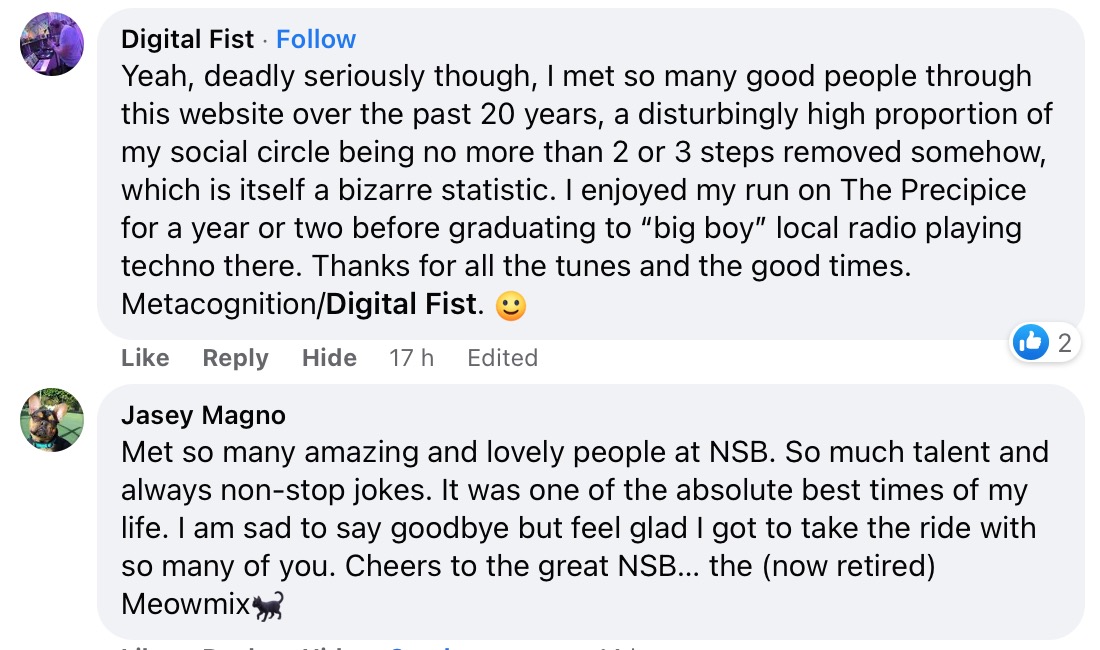View the reaction count of 2
Image resolution: width=1100 pixels, height=650 pixels.
1064,343
